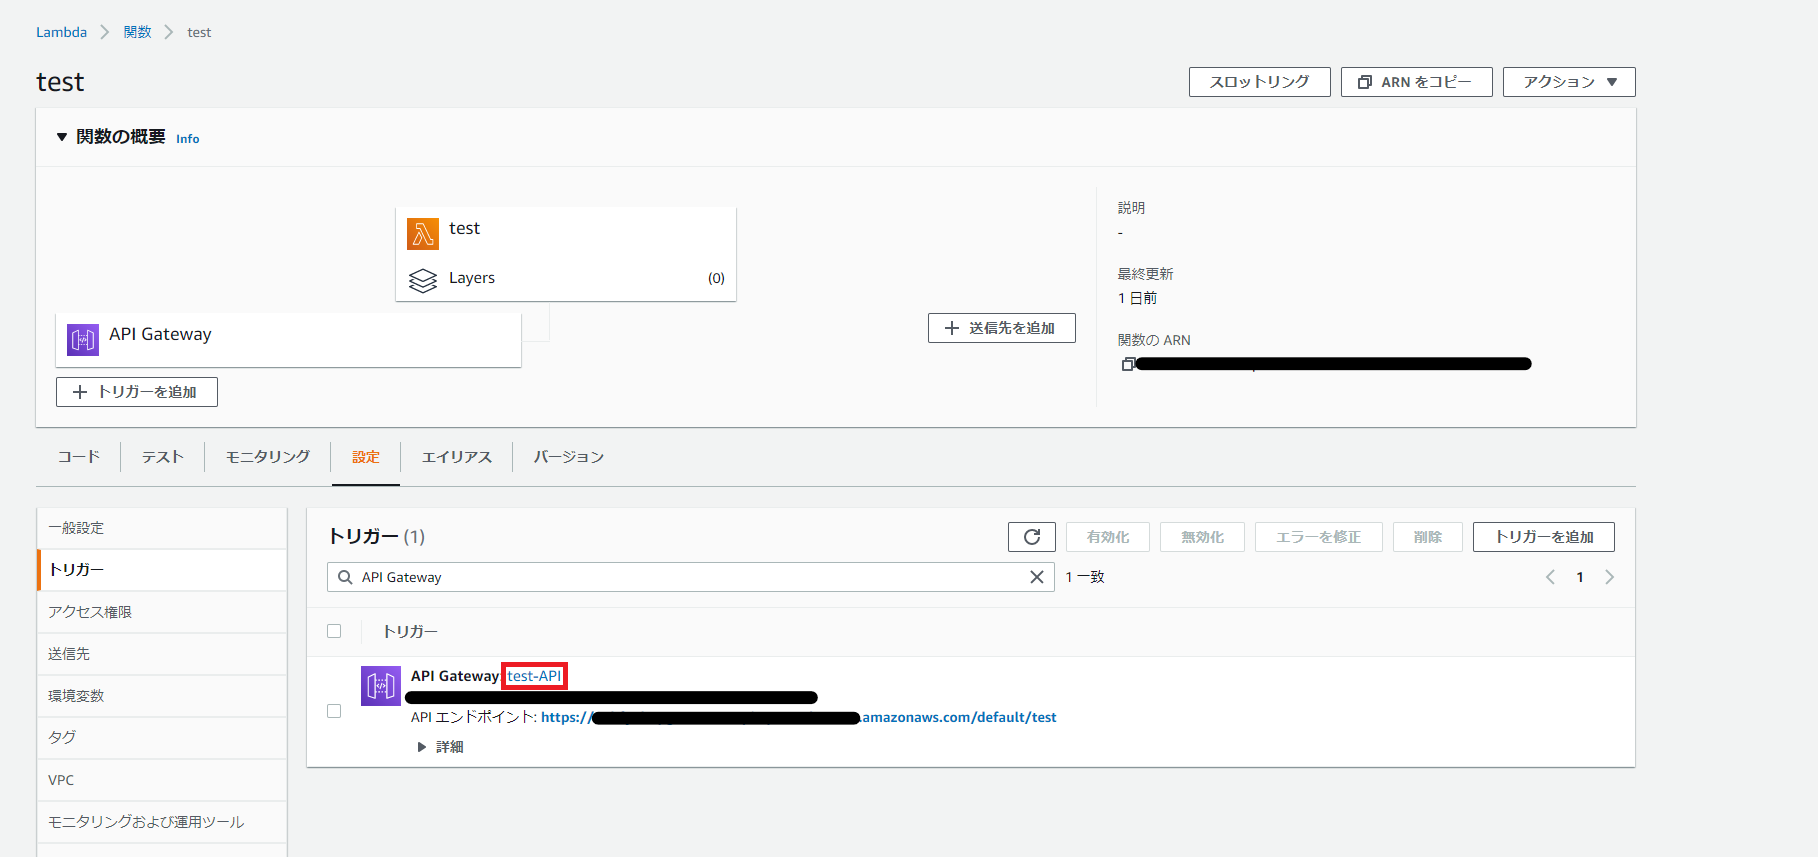Click the test function box in overview
This screenshot has width=1818, height=857.
(566, 254)
